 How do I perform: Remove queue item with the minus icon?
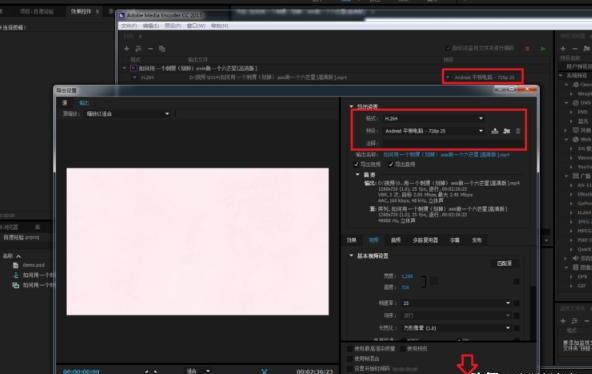click(150, 49)
